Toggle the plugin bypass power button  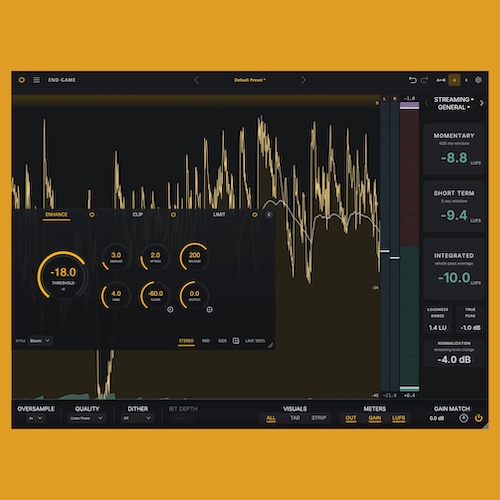[479, 418]
